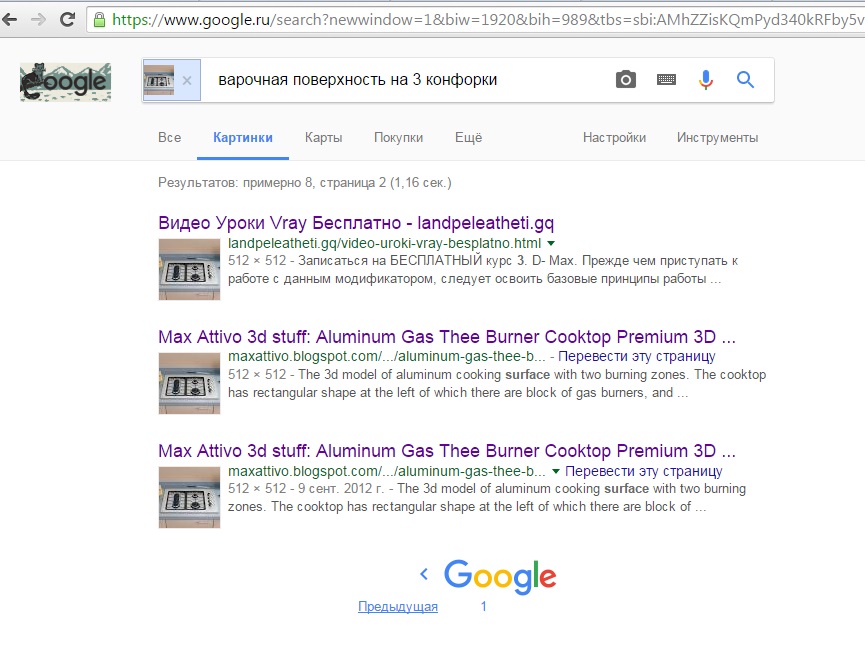This screenshot has width=865, height=647.
Task: Open the Покупки tab
Action: point(398,138)
